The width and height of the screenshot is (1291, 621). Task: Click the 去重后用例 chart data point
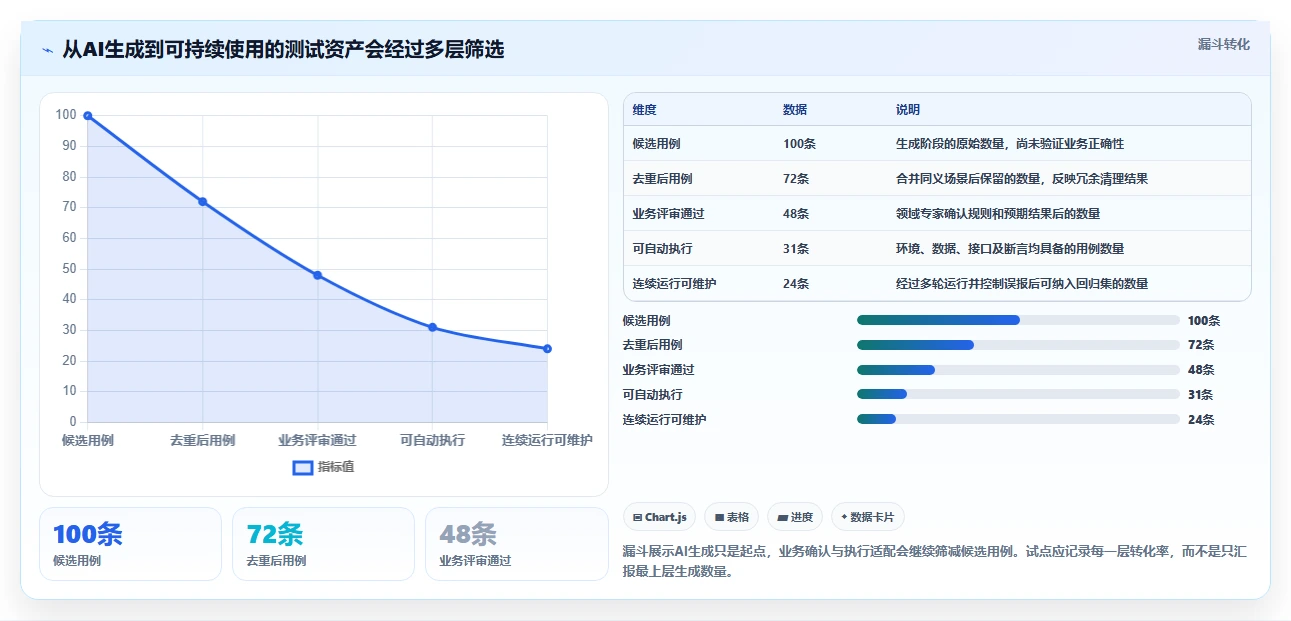[202, 202]
